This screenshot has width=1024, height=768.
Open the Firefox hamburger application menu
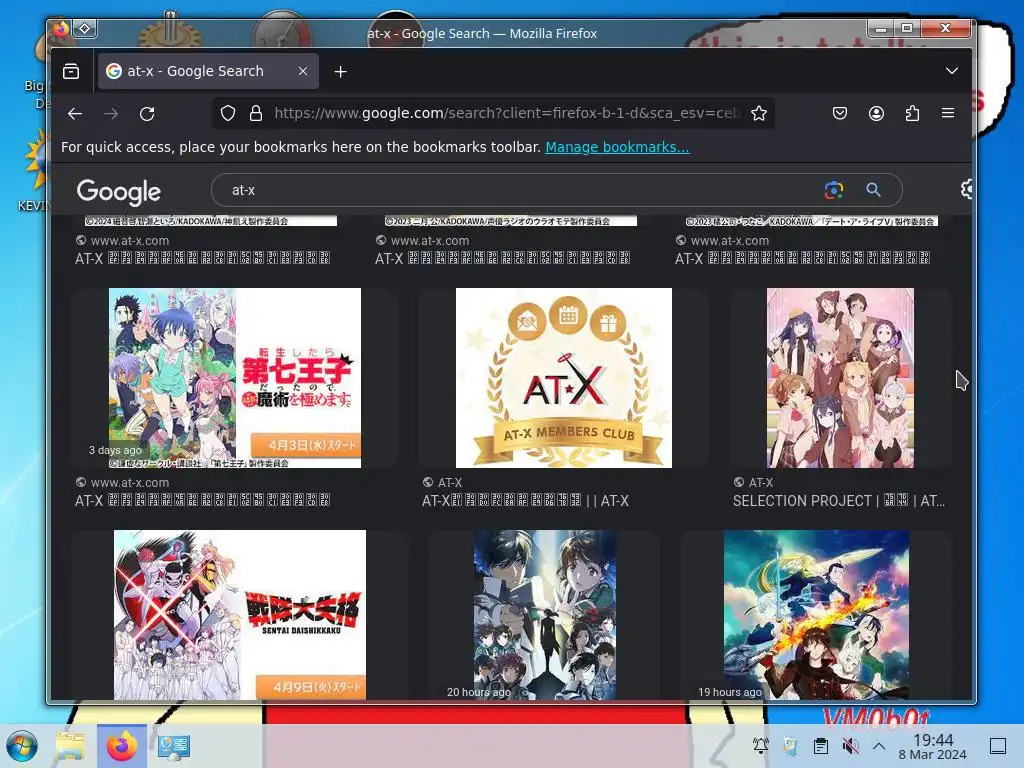(948, 114)
